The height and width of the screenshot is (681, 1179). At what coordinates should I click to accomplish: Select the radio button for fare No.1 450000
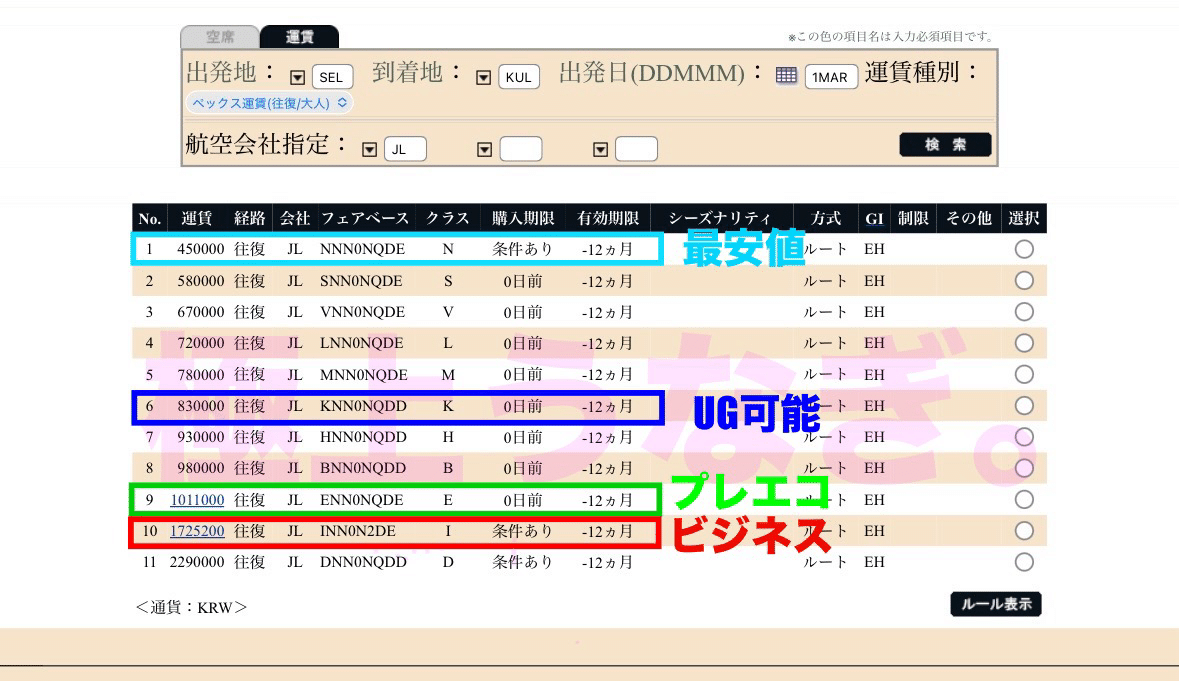[x=1023, y=249]
